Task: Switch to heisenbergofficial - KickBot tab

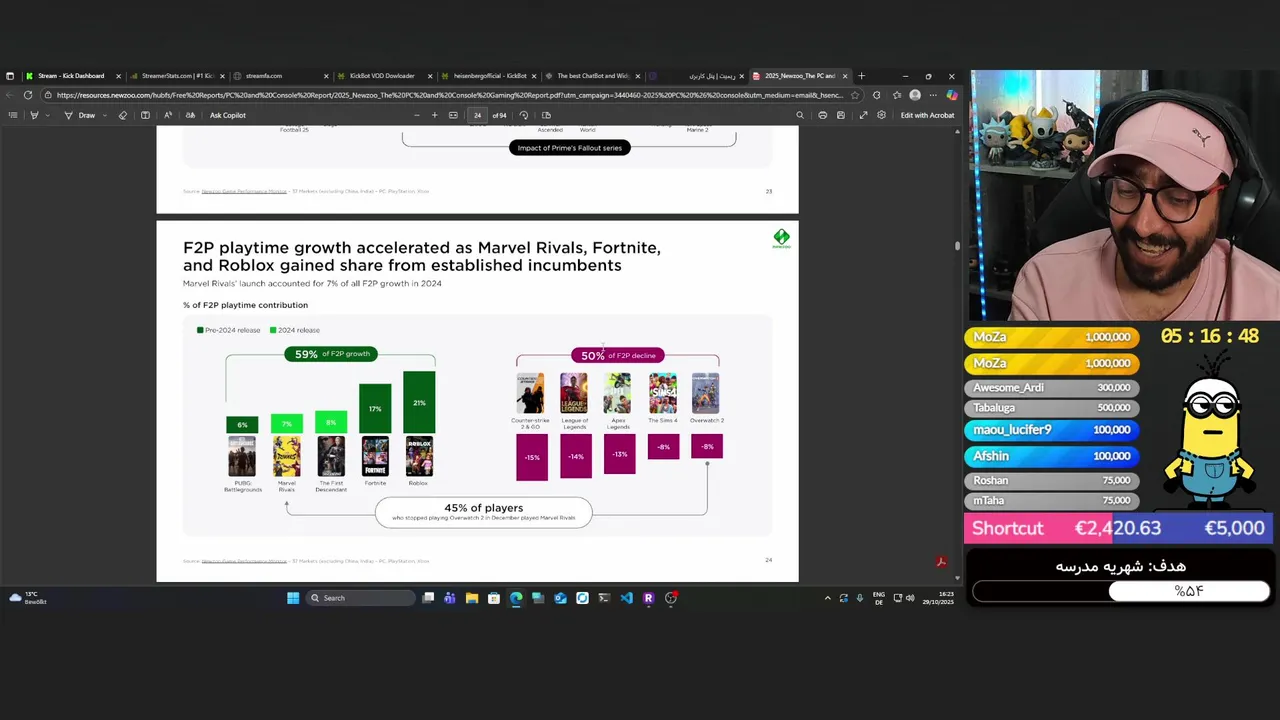Action: point(489,76)
